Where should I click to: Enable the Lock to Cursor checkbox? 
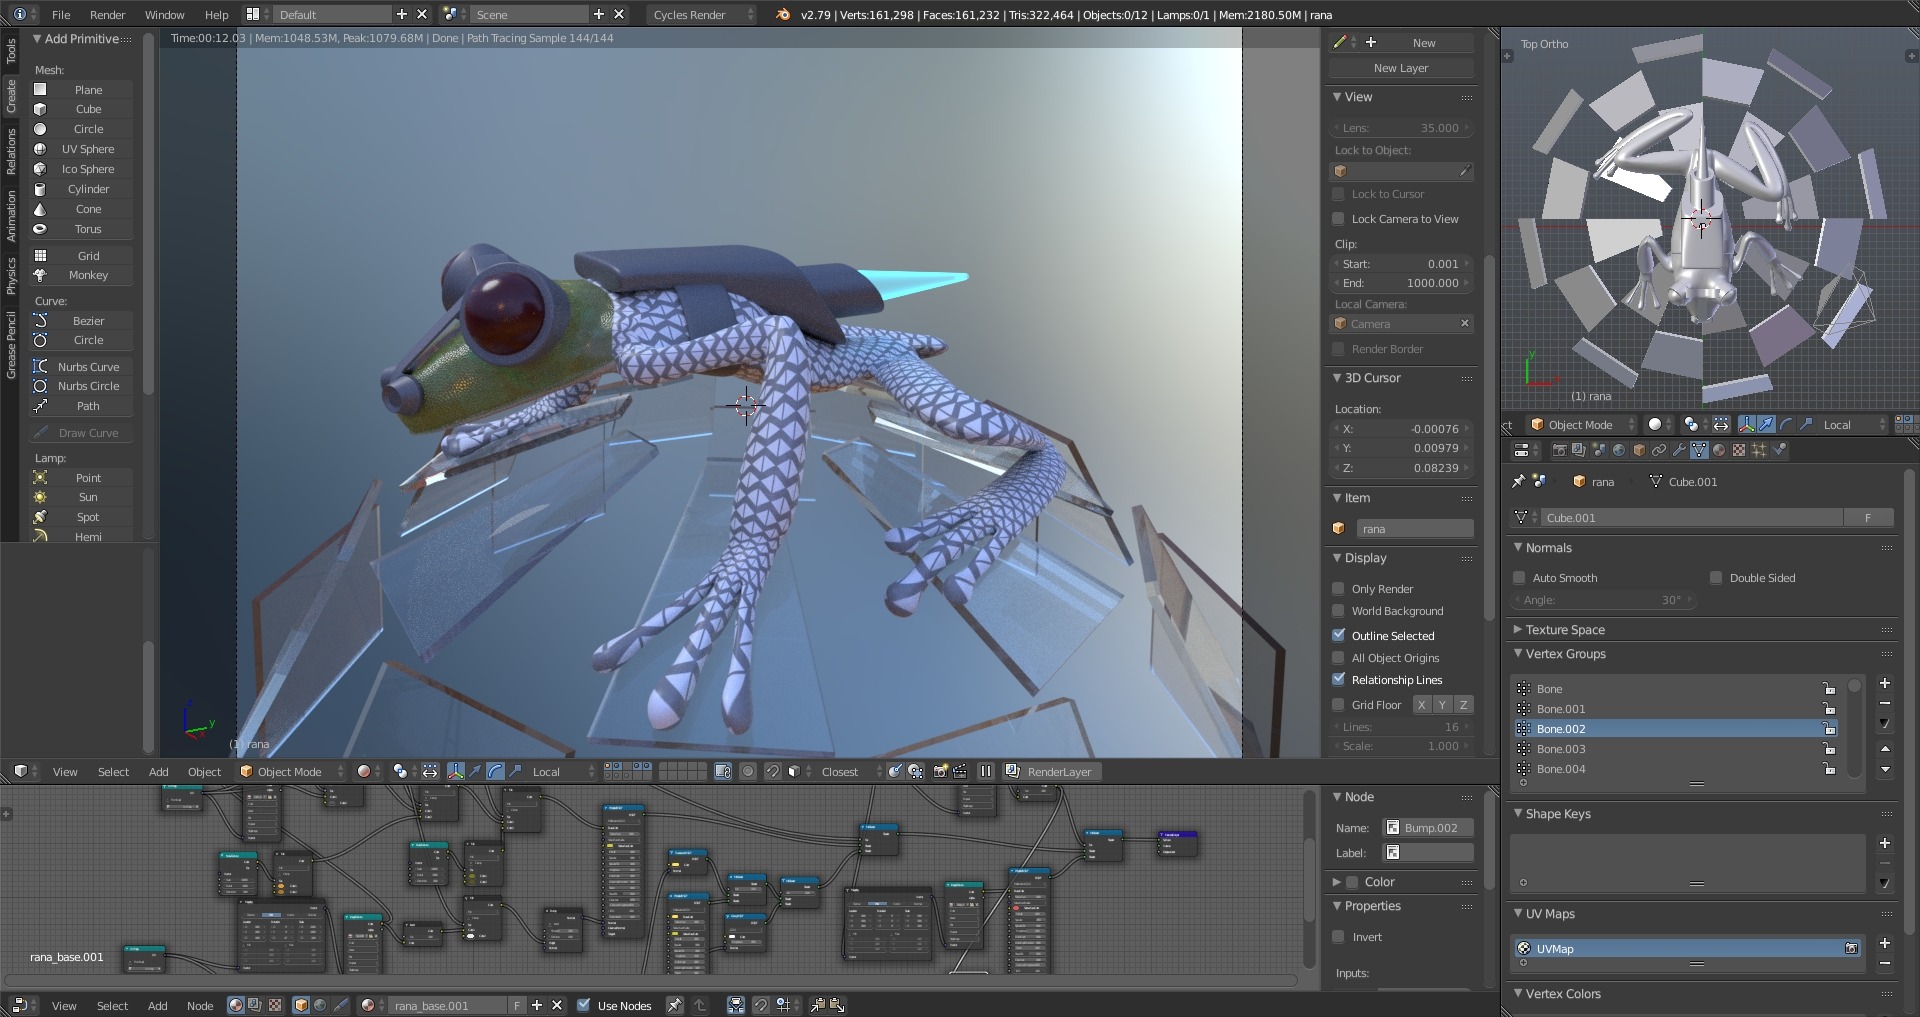click(x=1338, y=194)
